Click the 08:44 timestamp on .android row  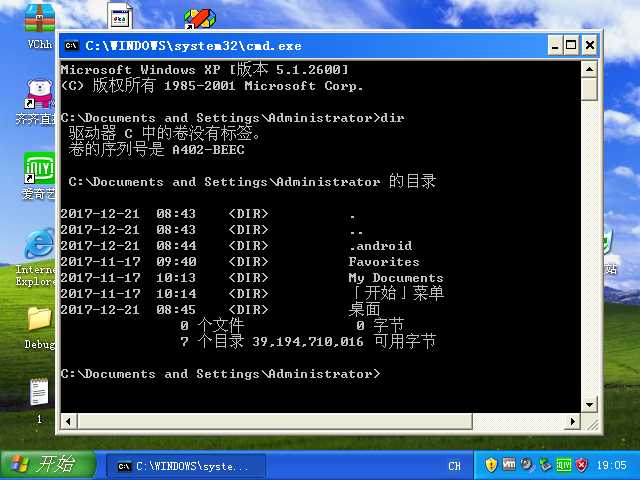point(176,246)
